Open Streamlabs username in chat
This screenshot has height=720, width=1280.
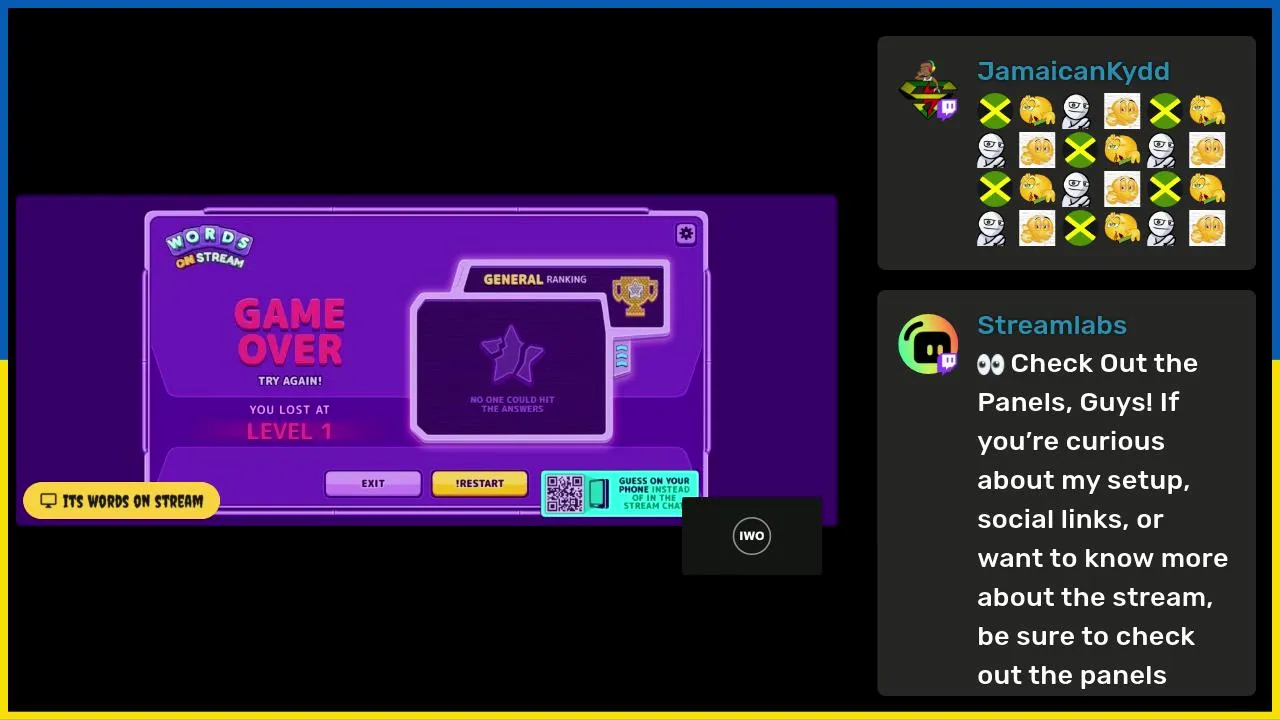1052,325
